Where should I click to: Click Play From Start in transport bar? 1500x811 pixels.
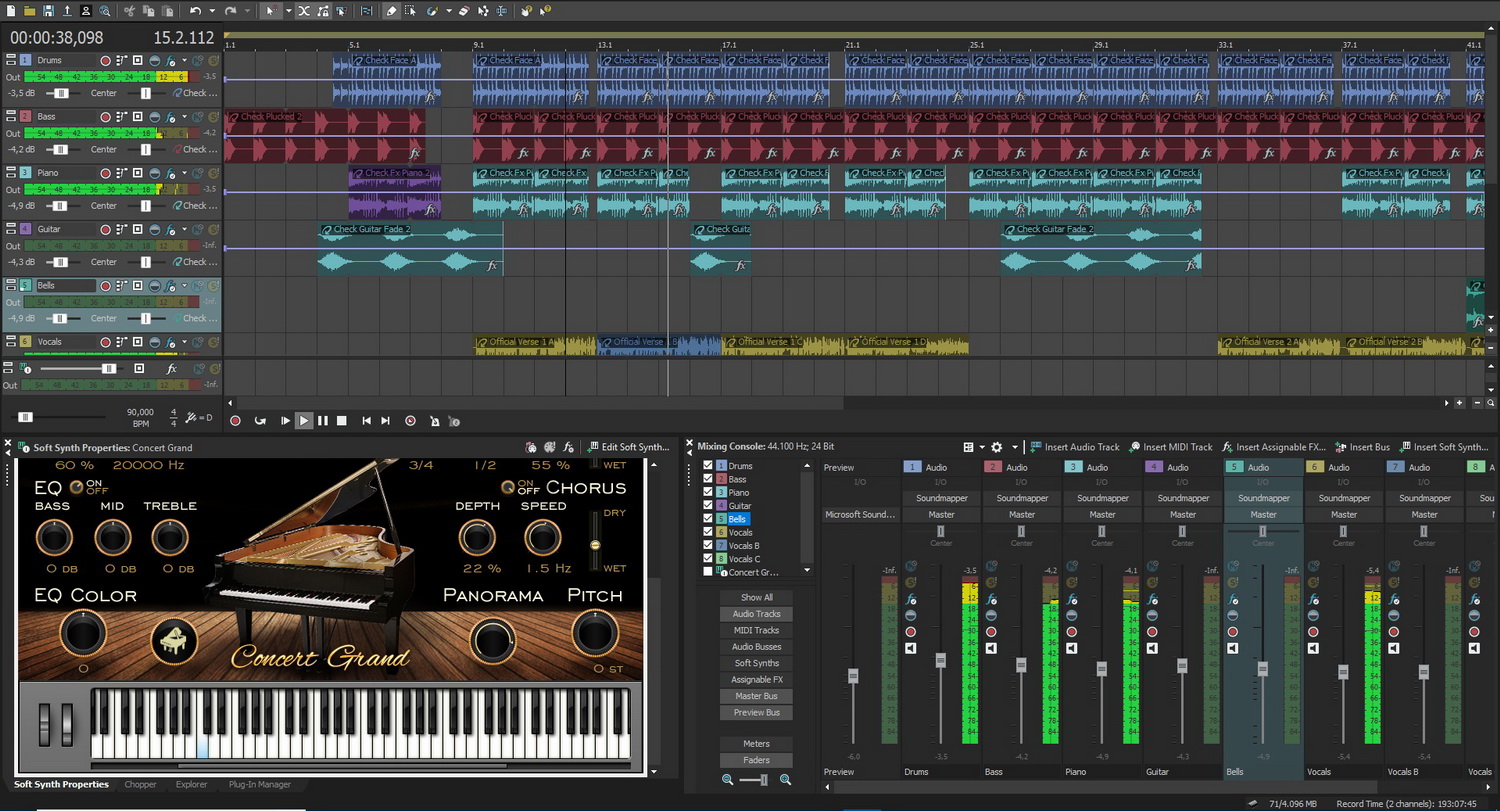click(x=285, y=421)
